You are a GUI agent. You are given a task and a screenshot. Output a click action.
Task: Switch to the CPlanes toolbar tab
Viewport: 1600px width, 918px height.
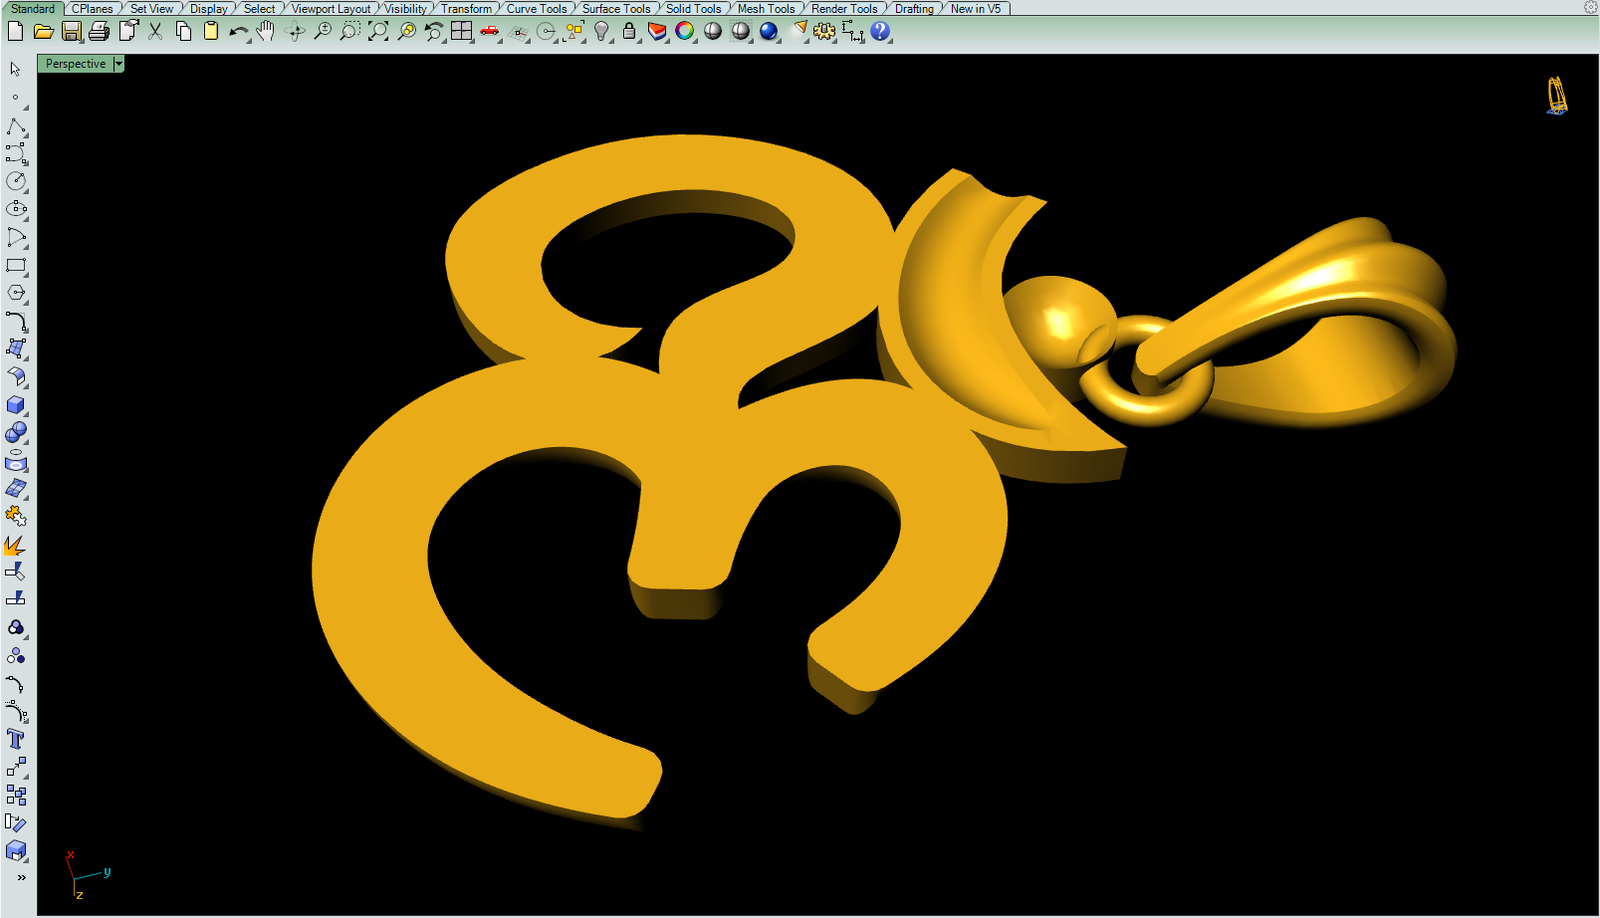pos(92,8)
